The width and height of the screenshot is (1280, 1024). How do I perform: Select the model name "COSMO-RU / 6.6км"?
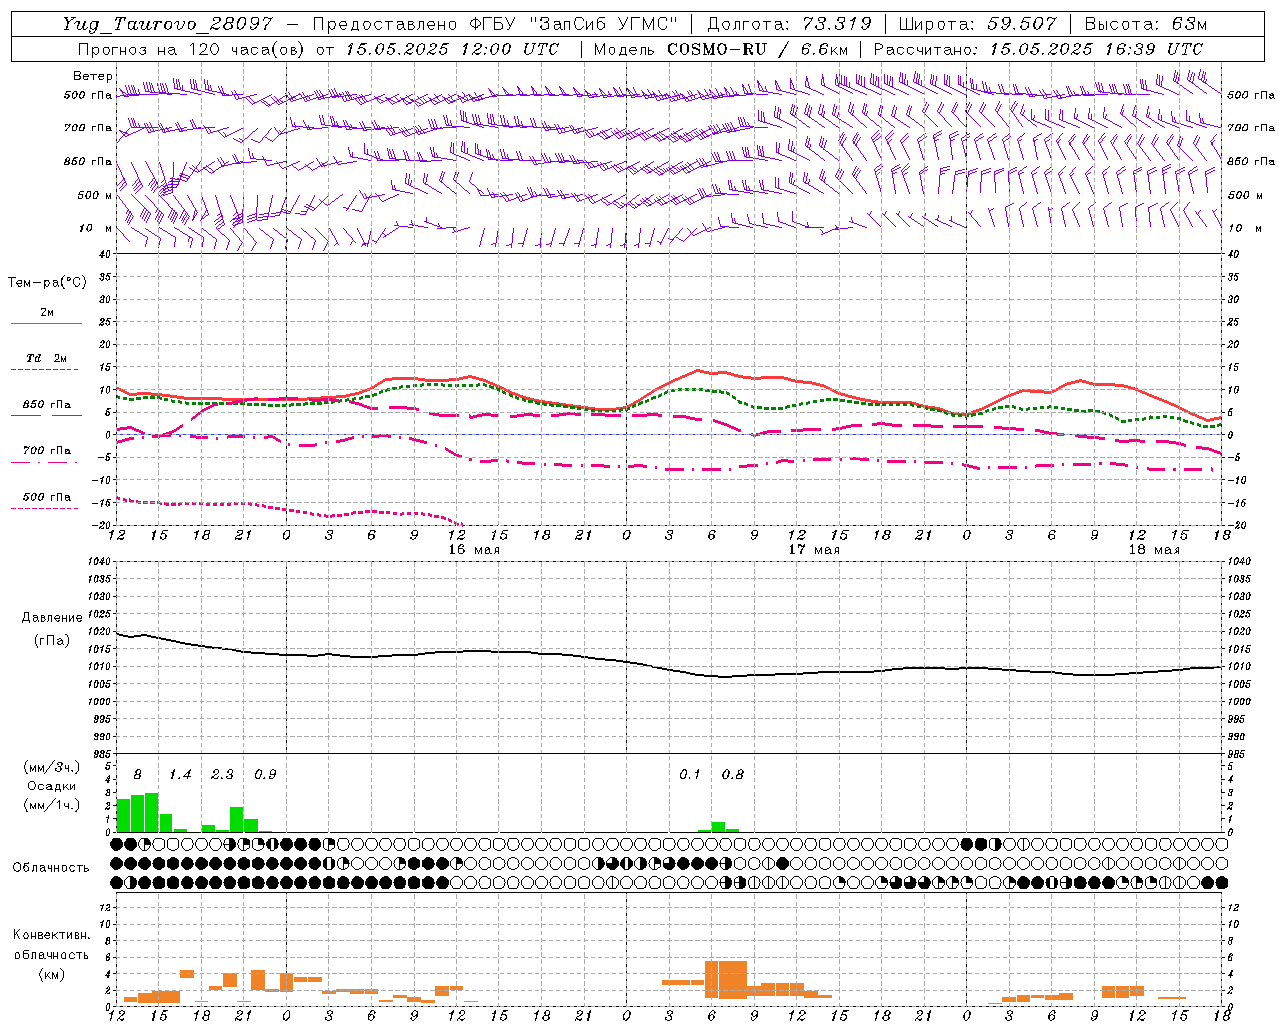click(x=757, y=49)
